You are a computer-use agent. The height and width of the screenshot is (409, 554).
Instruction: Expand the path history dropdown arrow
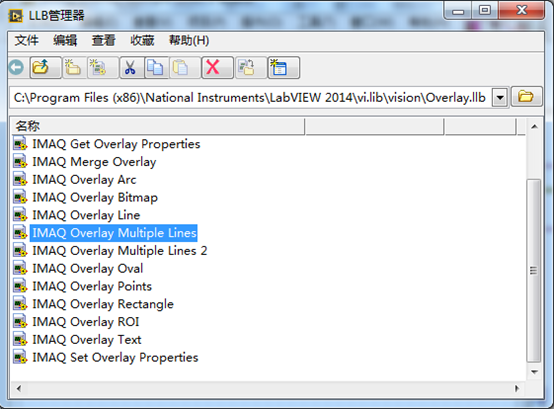[x=500, y=97]
